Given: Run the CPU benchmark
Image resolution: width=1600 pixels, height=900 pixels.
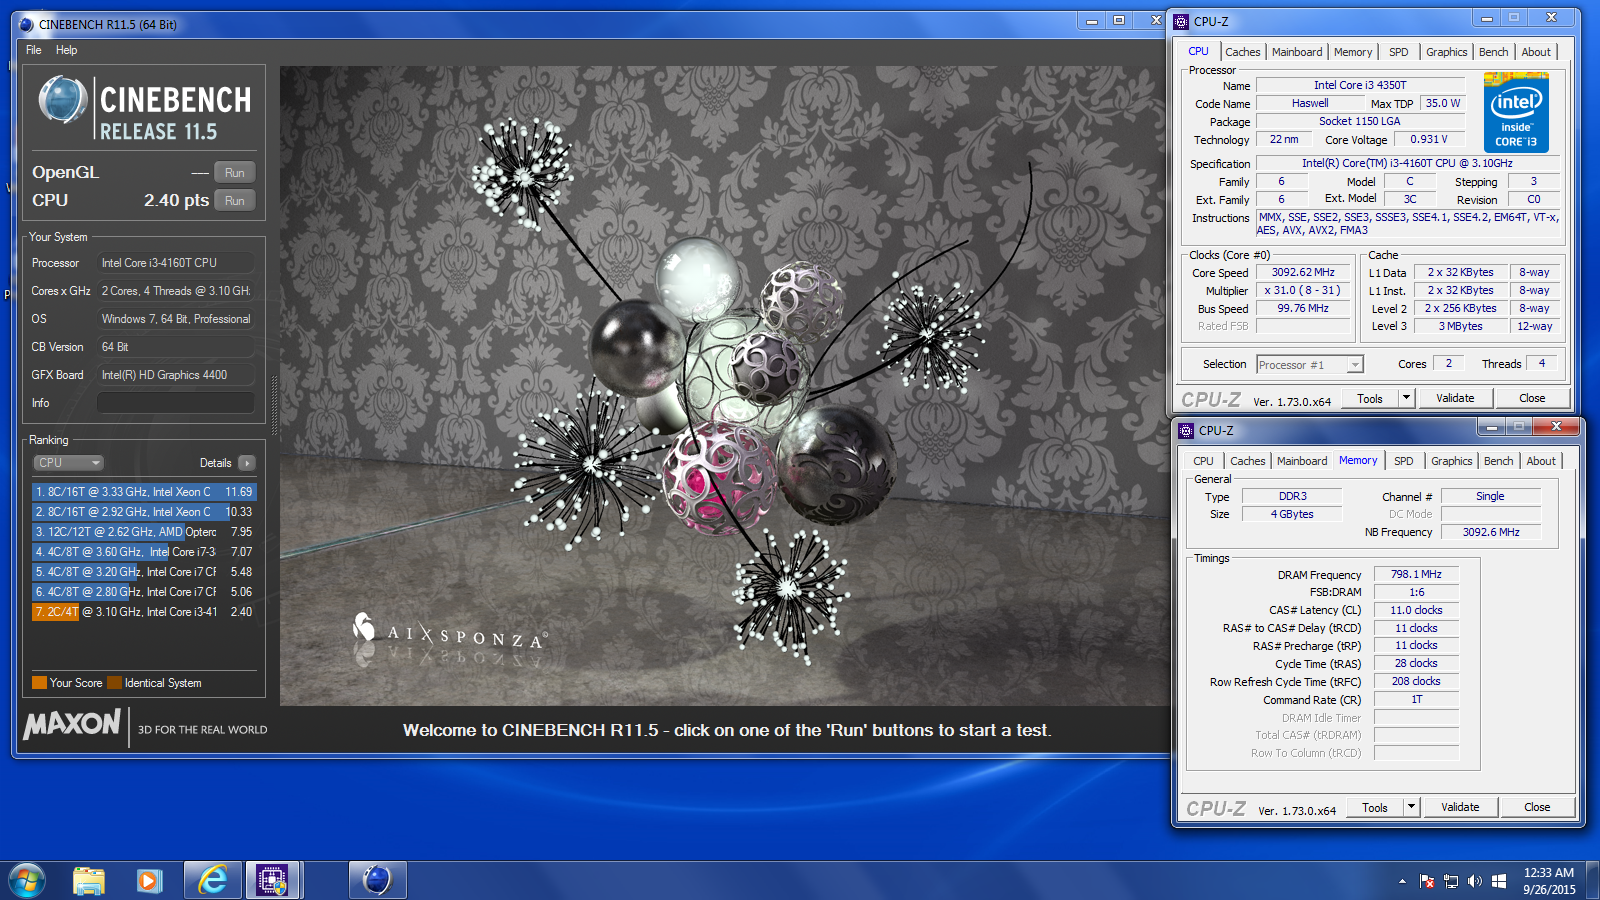Looking at the screenshot, I should pos(235,200).
